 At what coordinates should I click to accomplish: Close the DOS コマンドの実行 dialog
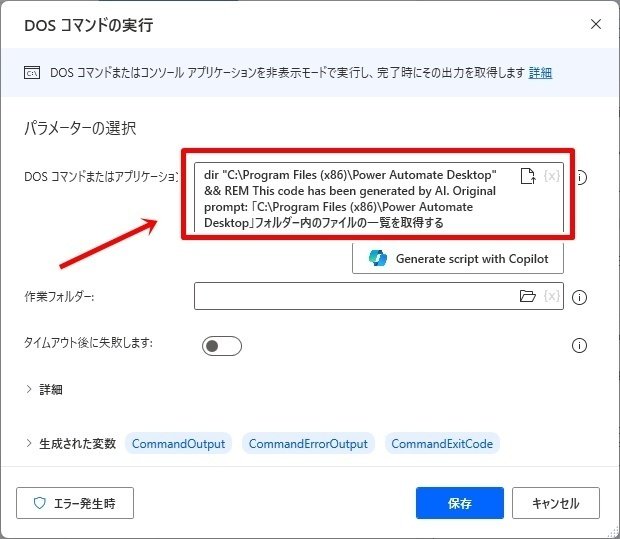[x=596, y=24]
